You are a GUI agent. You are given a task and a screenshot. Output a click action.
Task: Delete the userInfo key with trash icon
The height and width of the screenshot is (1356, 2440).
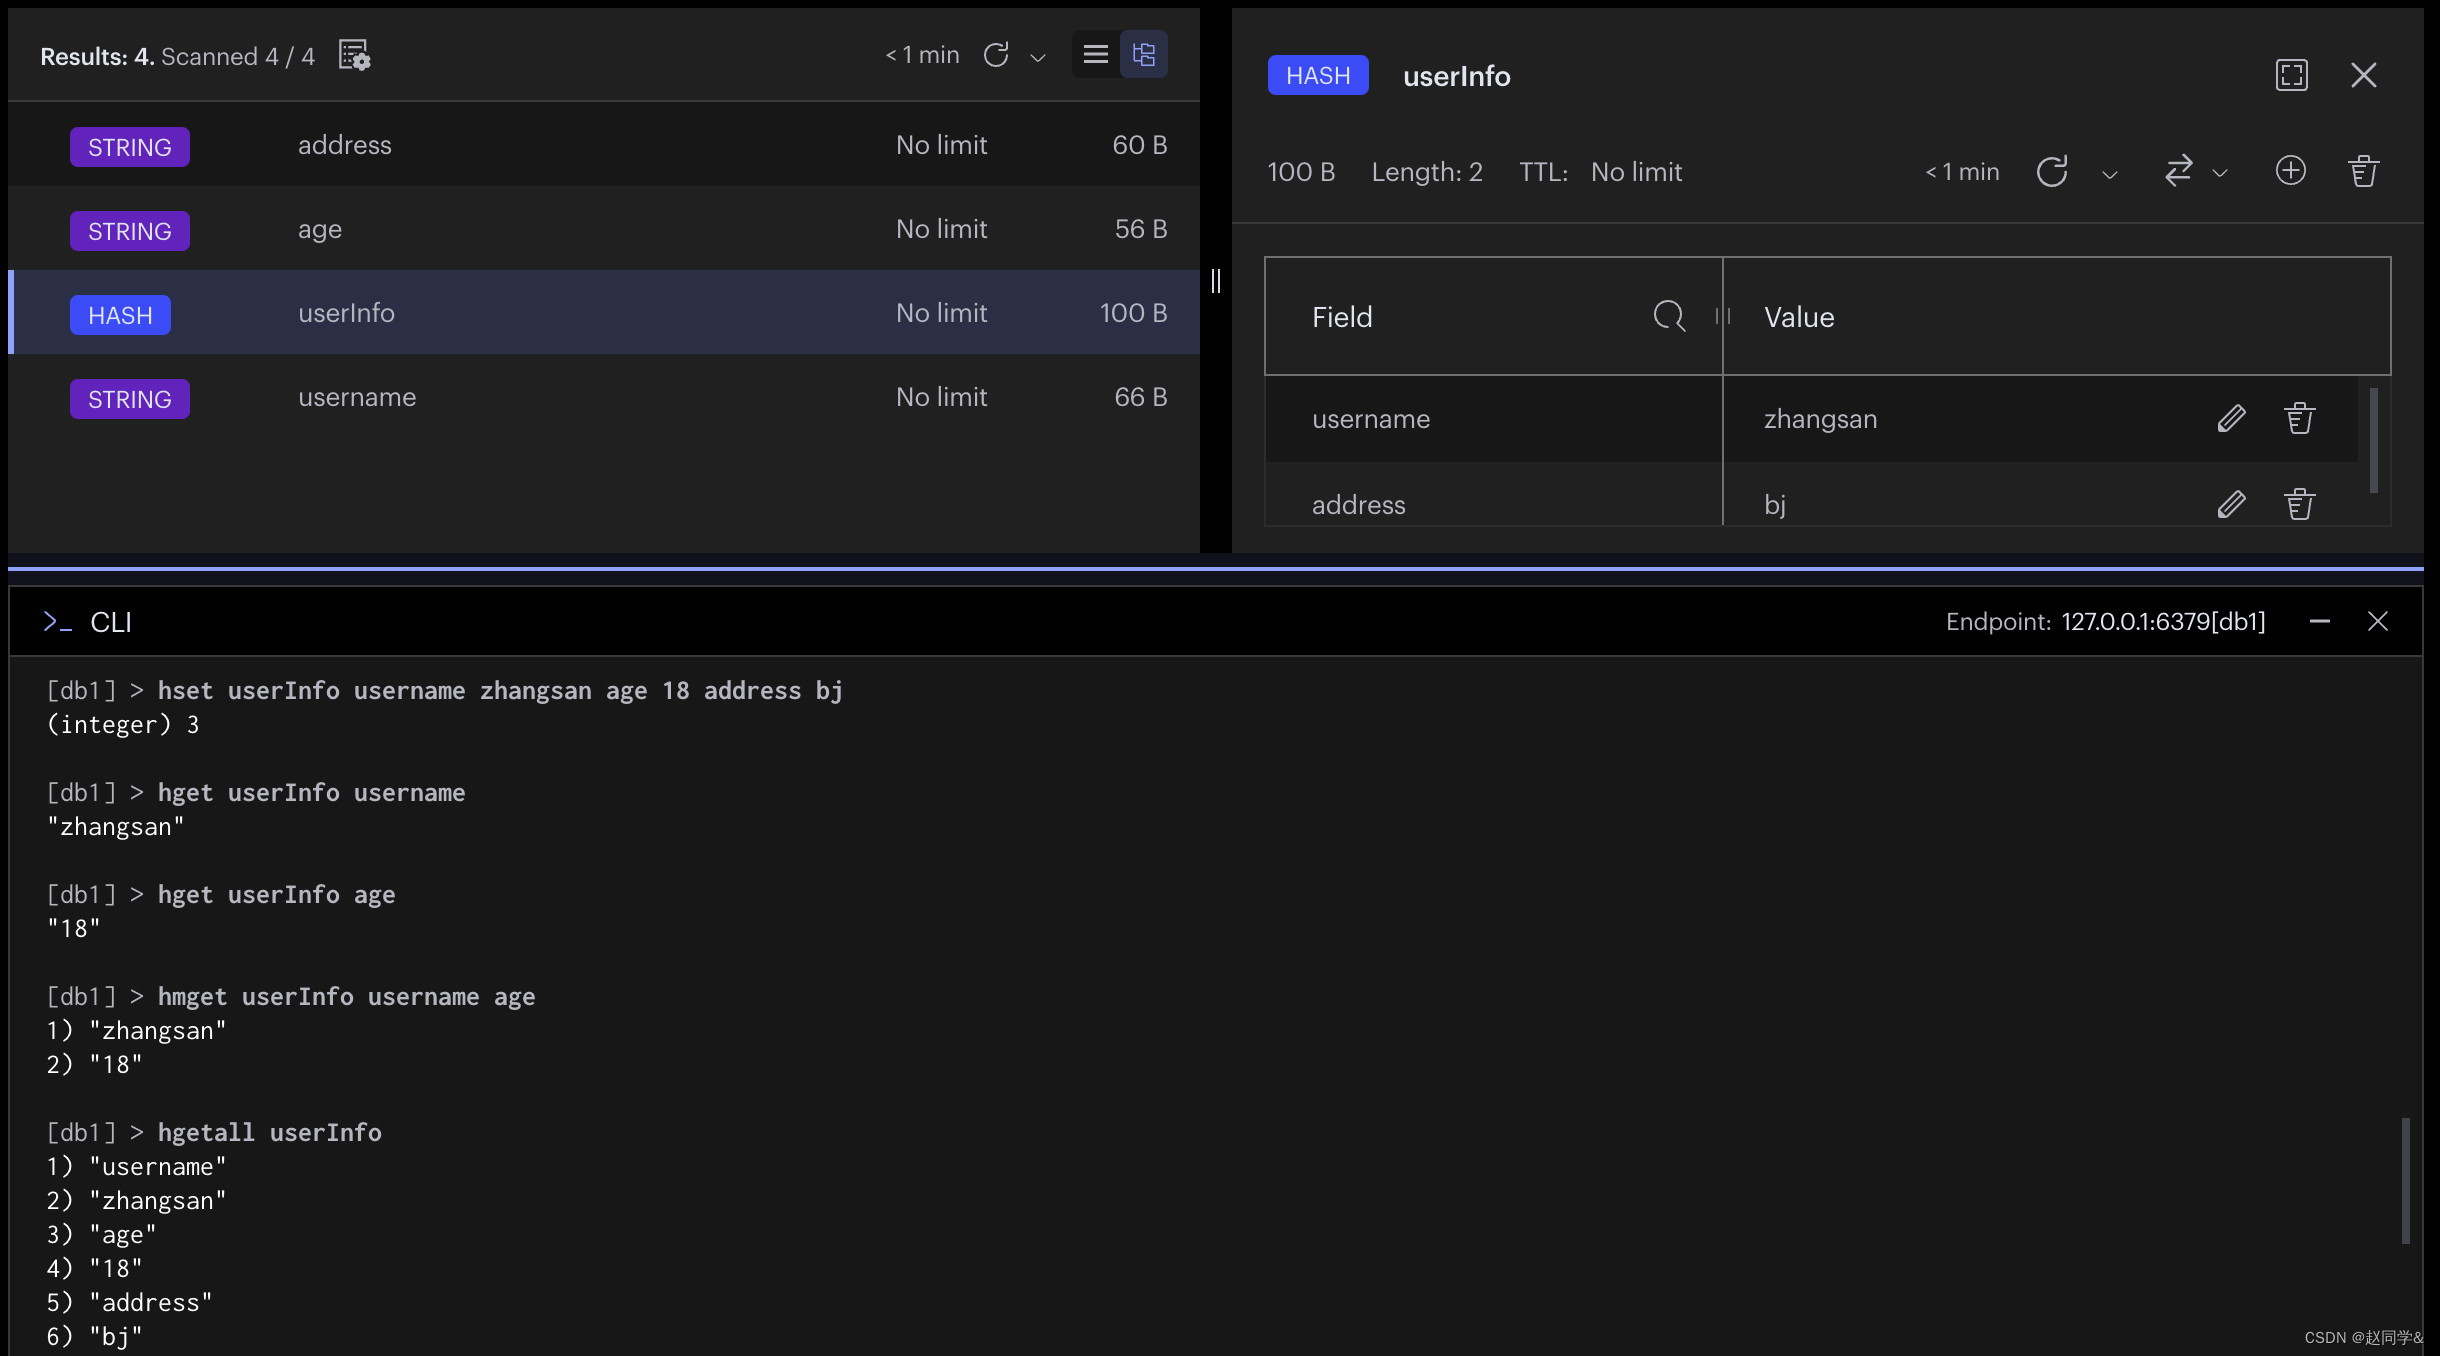(x=2363, y=171)
